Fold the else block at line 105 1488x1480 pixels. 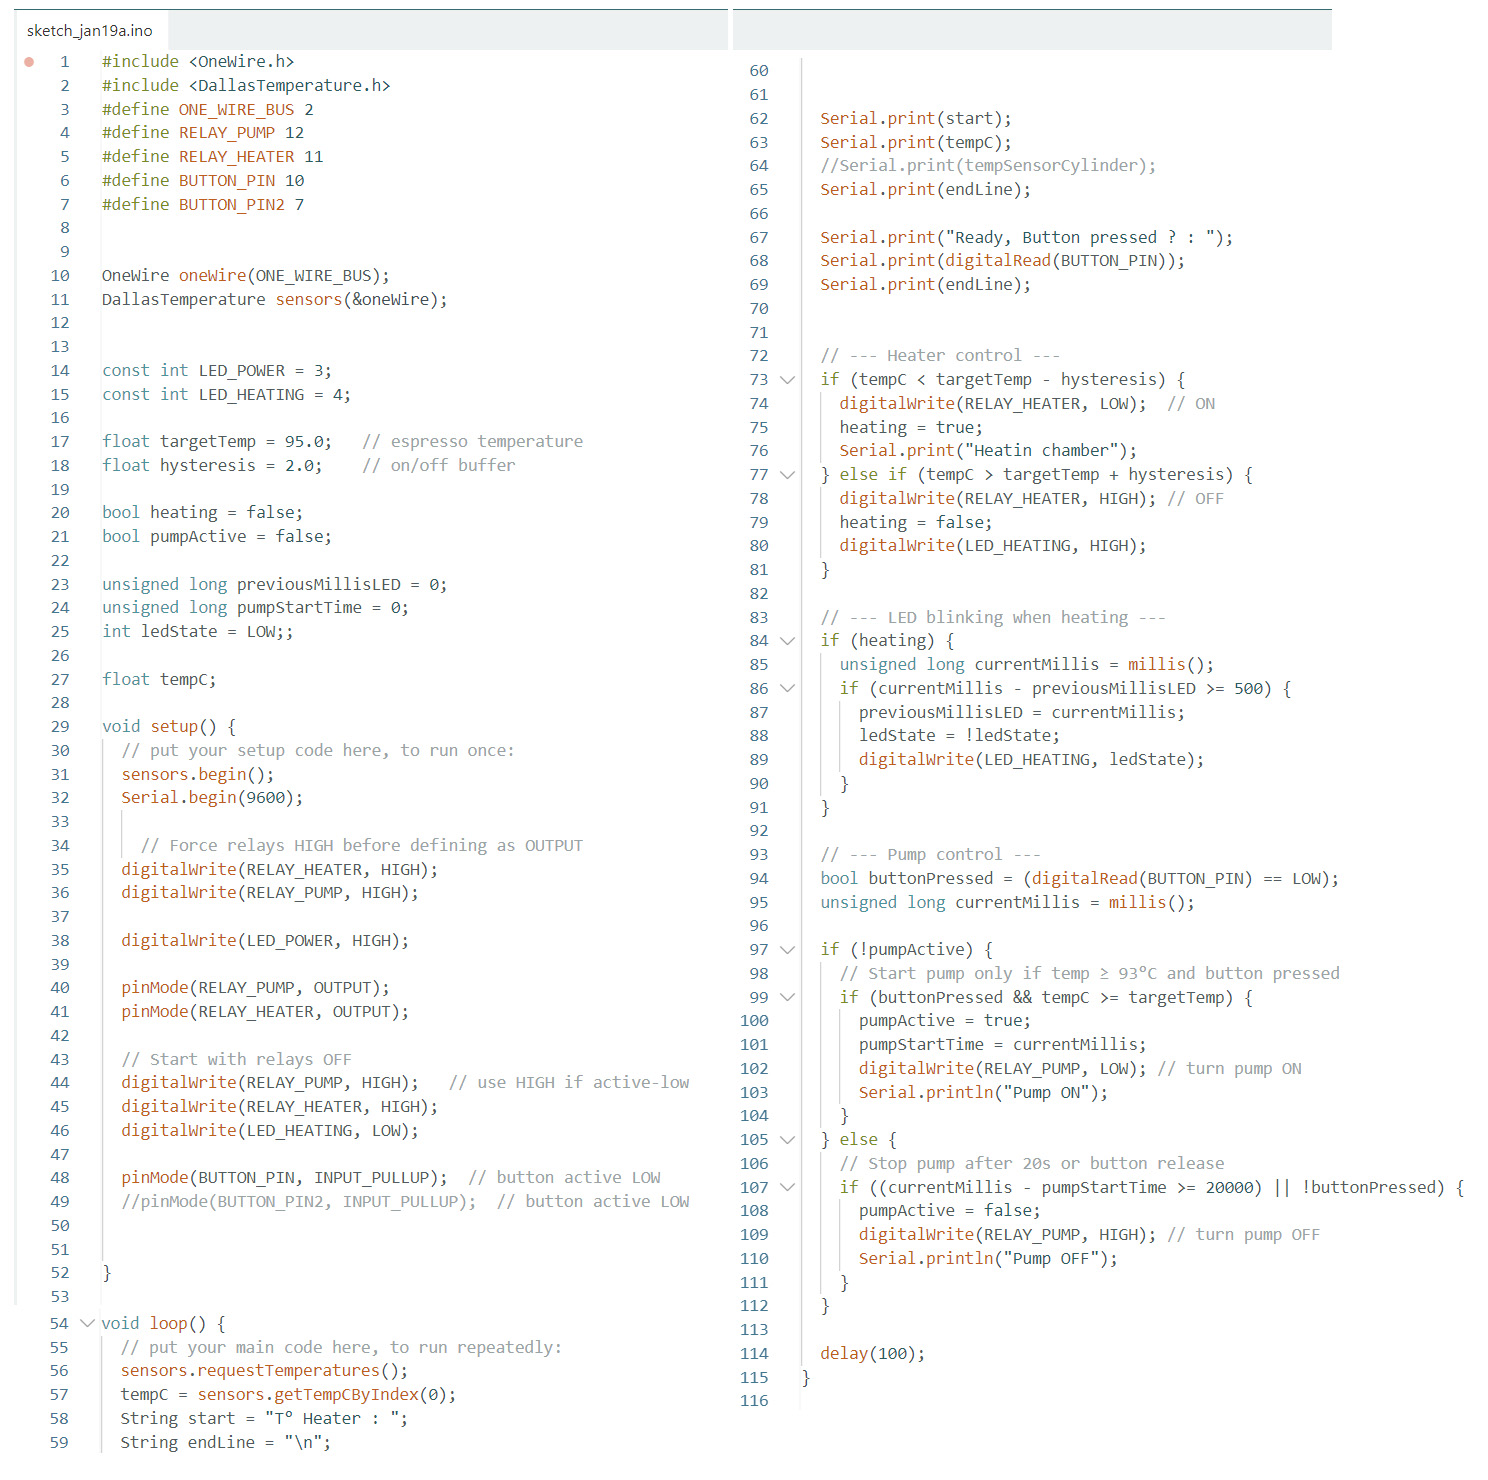(787, 1140)
